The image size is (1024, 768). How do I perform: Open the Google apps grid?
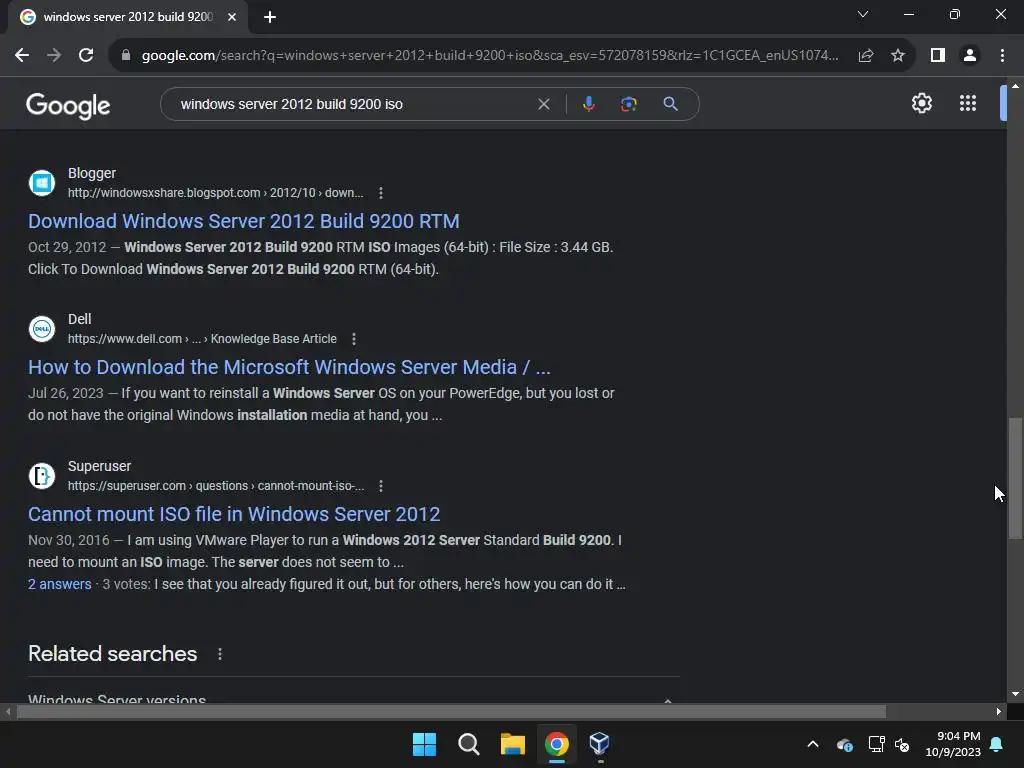(x=968, y=103)
